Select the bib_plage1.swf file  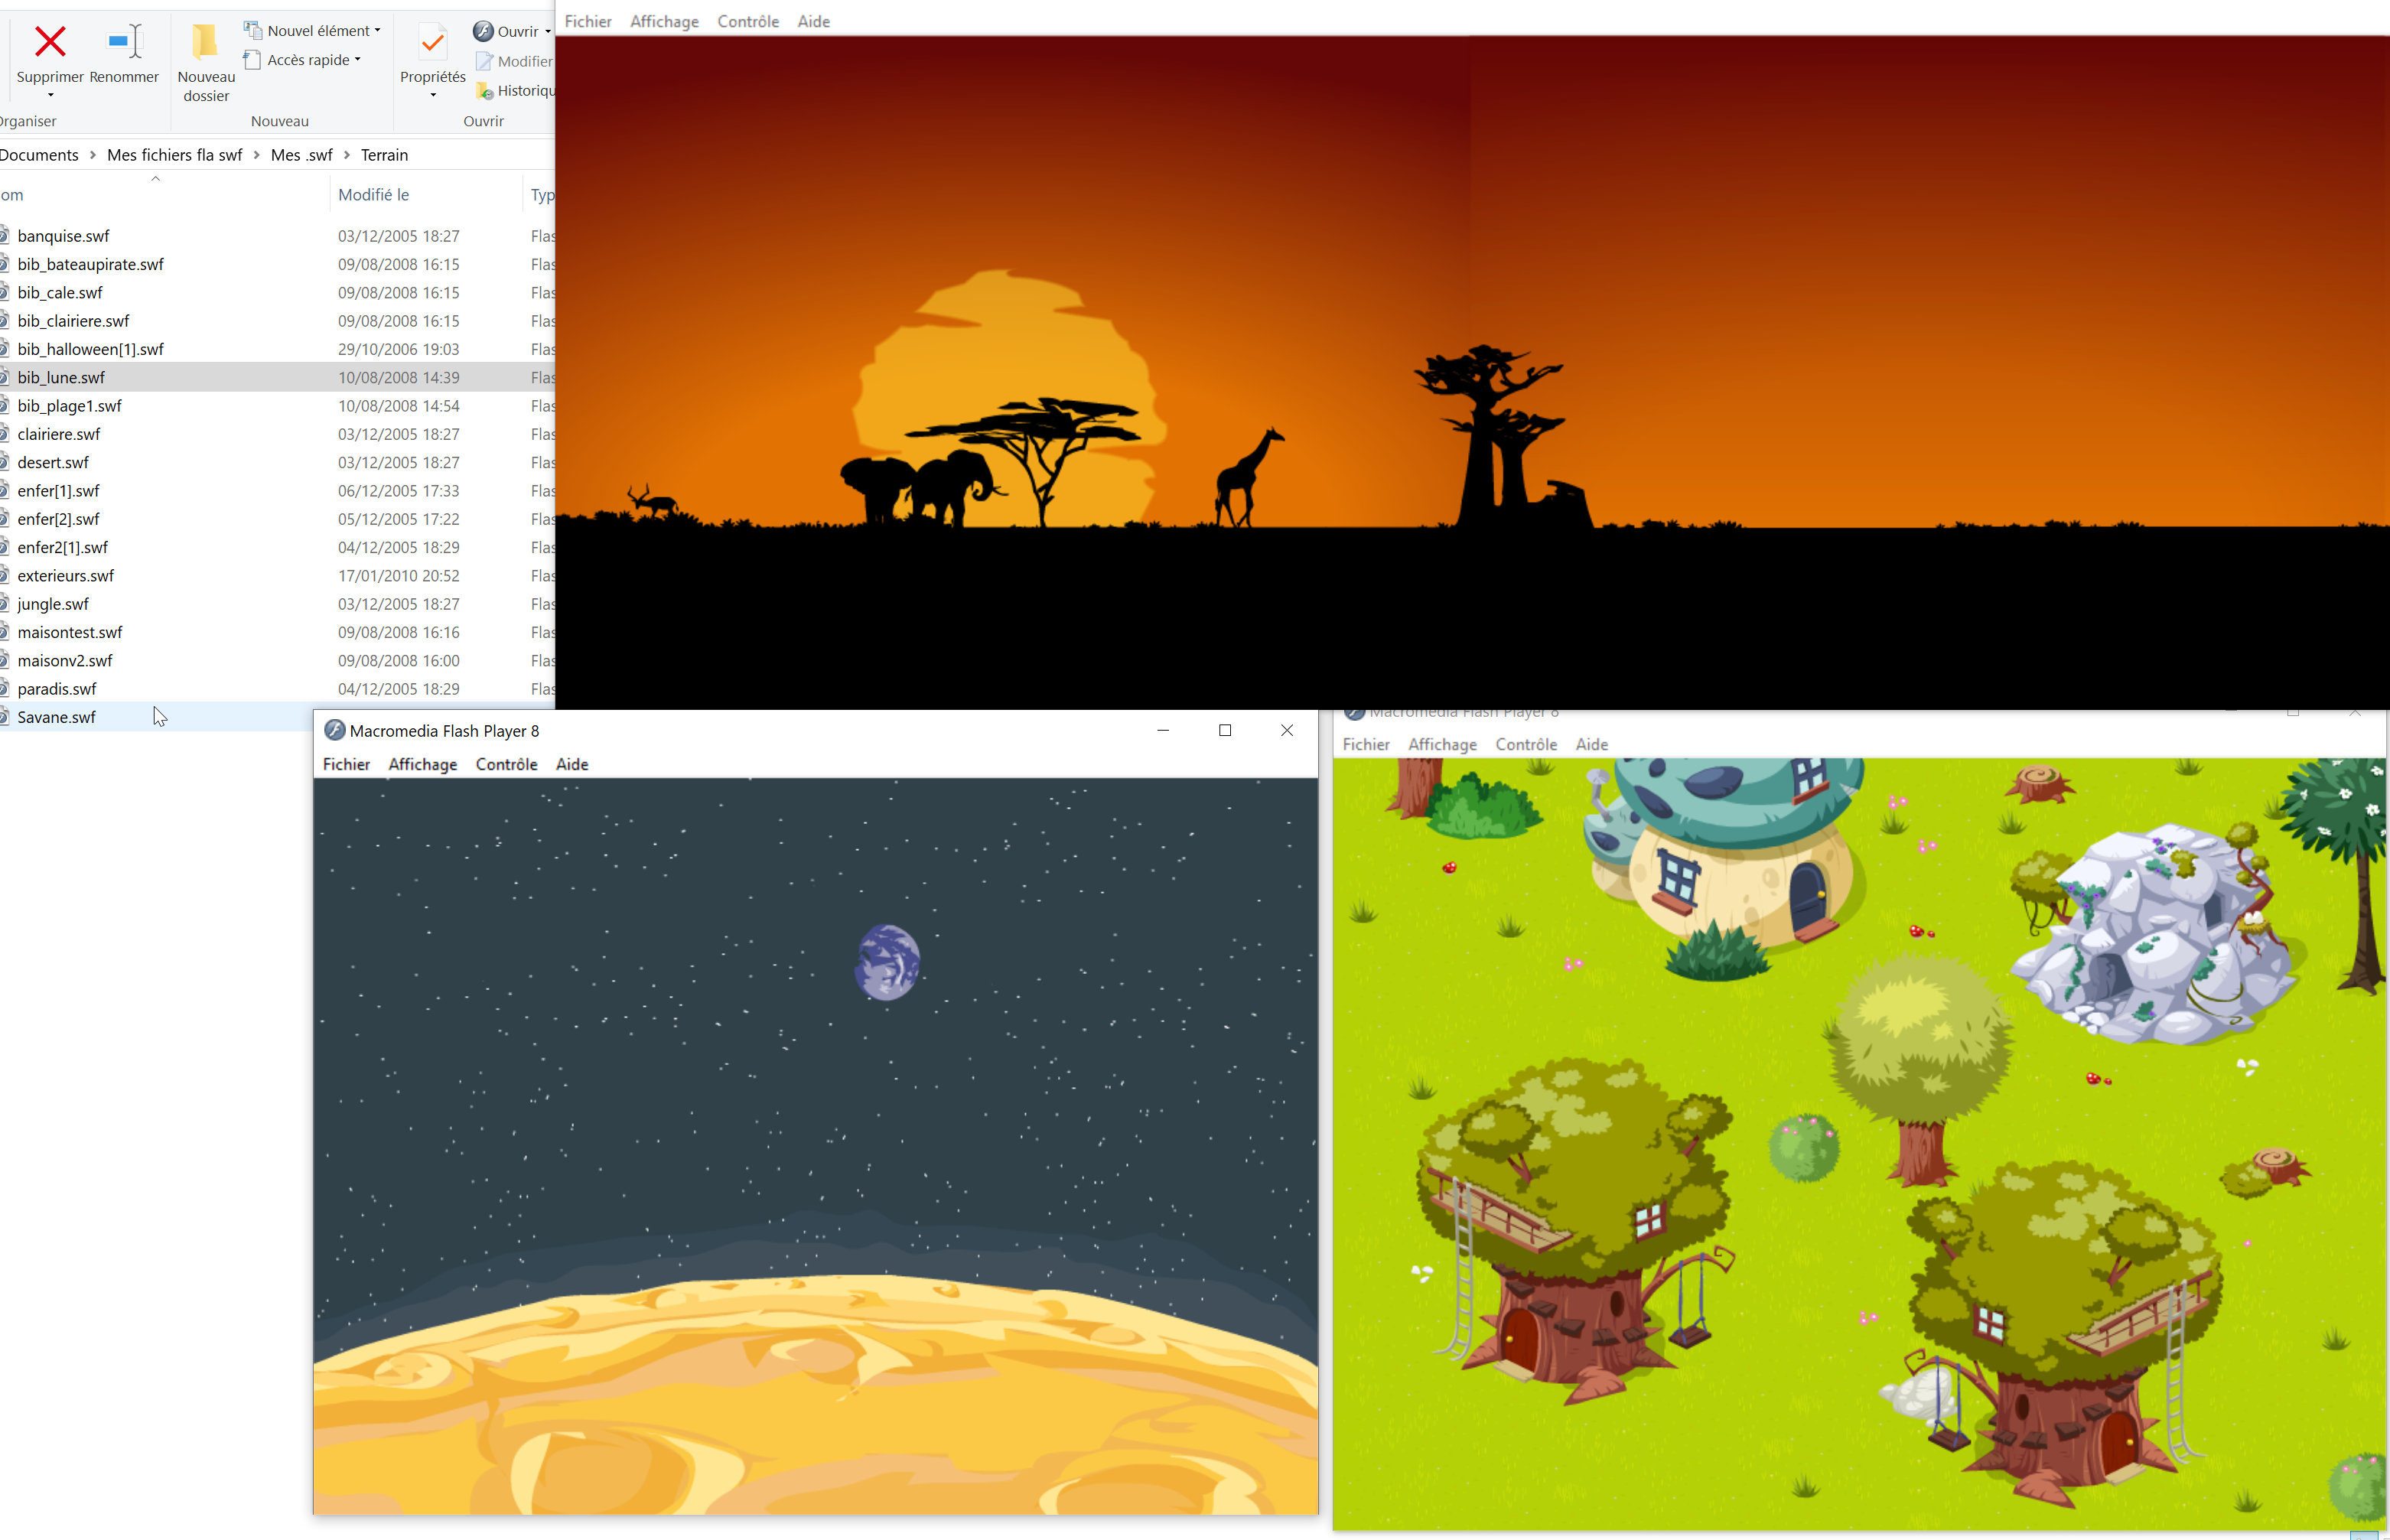(70, 406)
